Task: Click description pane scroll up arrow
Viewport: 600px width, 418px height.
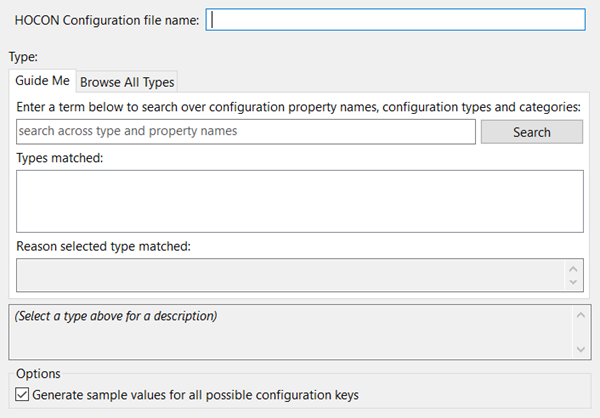Action: point(580,314)
